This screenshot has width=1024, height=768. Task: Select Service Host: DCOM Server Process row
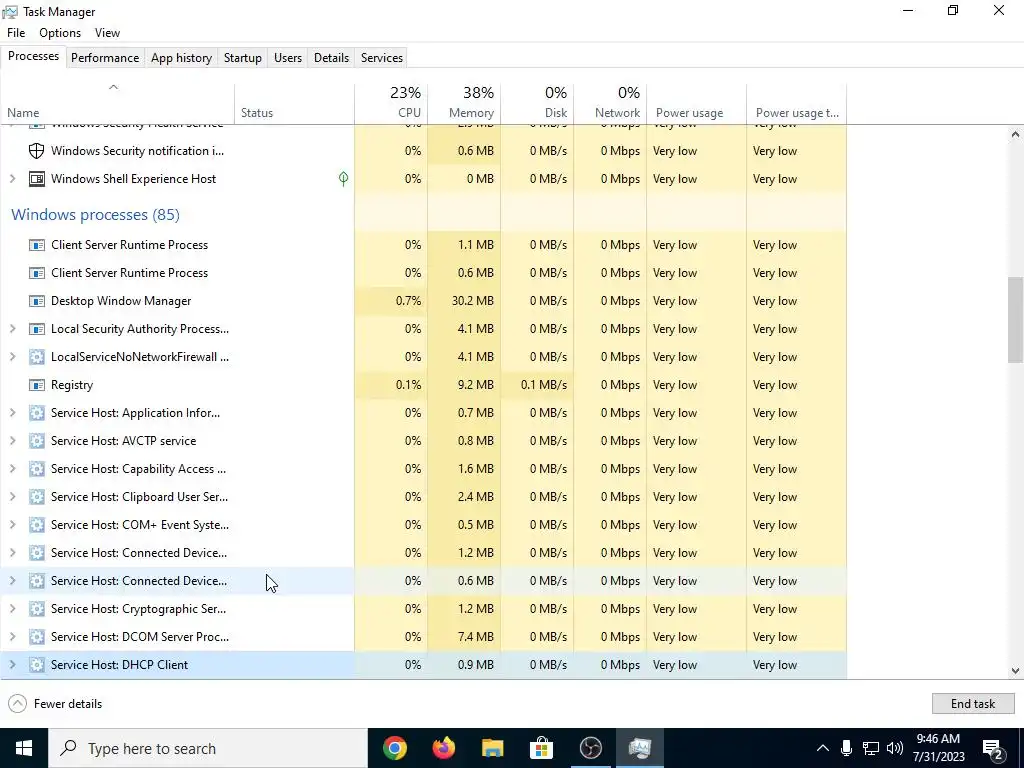click(x=423, y=637)
